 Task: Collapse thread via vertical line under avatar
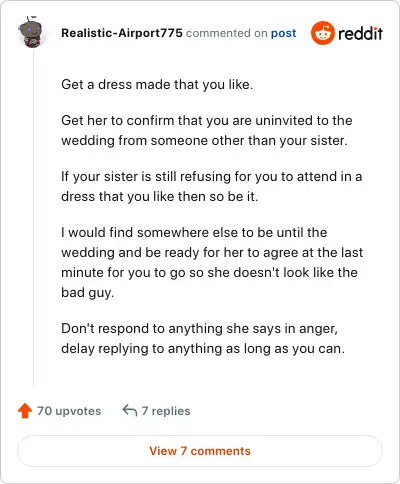[x=33, y=218]
